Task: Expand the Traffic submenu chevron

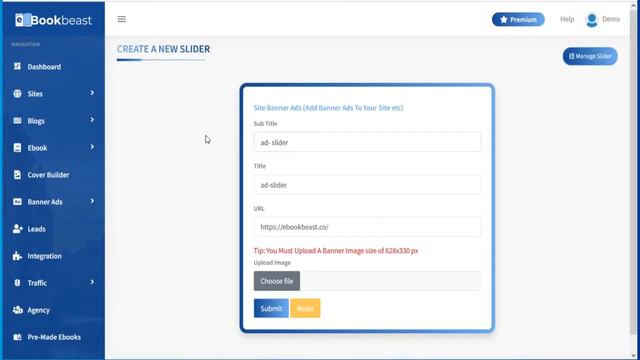Action: 92,282
